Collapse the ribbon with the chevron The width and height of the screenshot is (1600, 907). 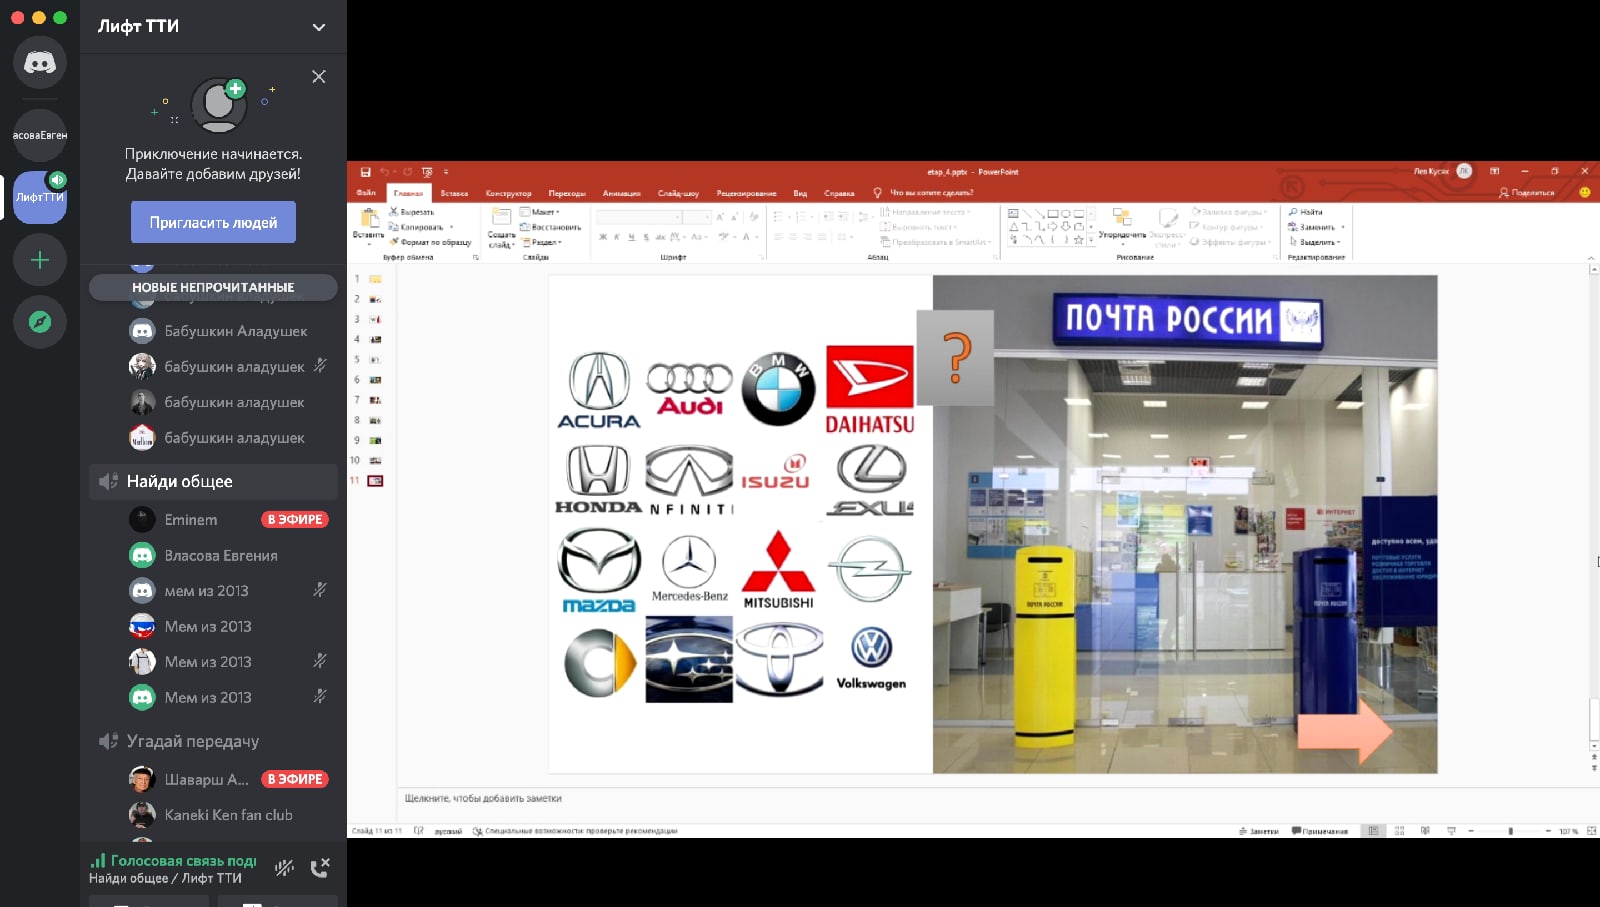tap(1591, 258)
